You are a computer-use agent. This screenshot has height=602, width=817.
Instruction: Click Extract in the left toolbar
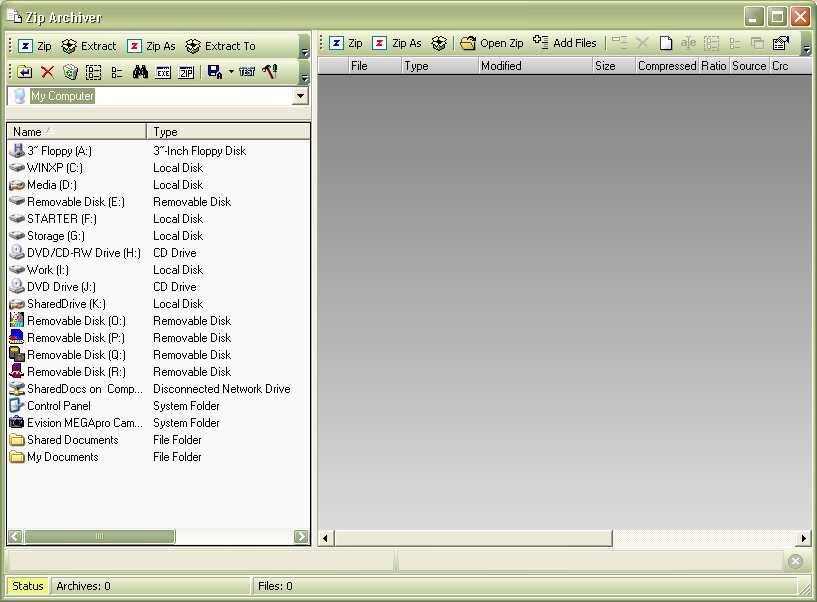coord(89,46)
